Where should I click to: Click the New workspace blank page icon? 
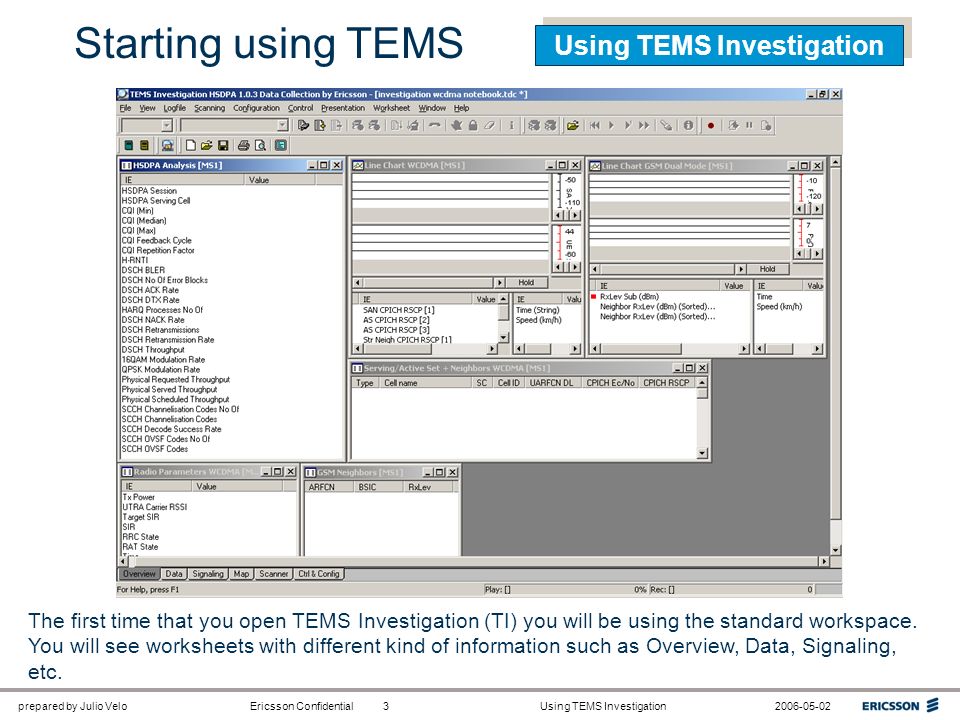(x=190, y=145)
